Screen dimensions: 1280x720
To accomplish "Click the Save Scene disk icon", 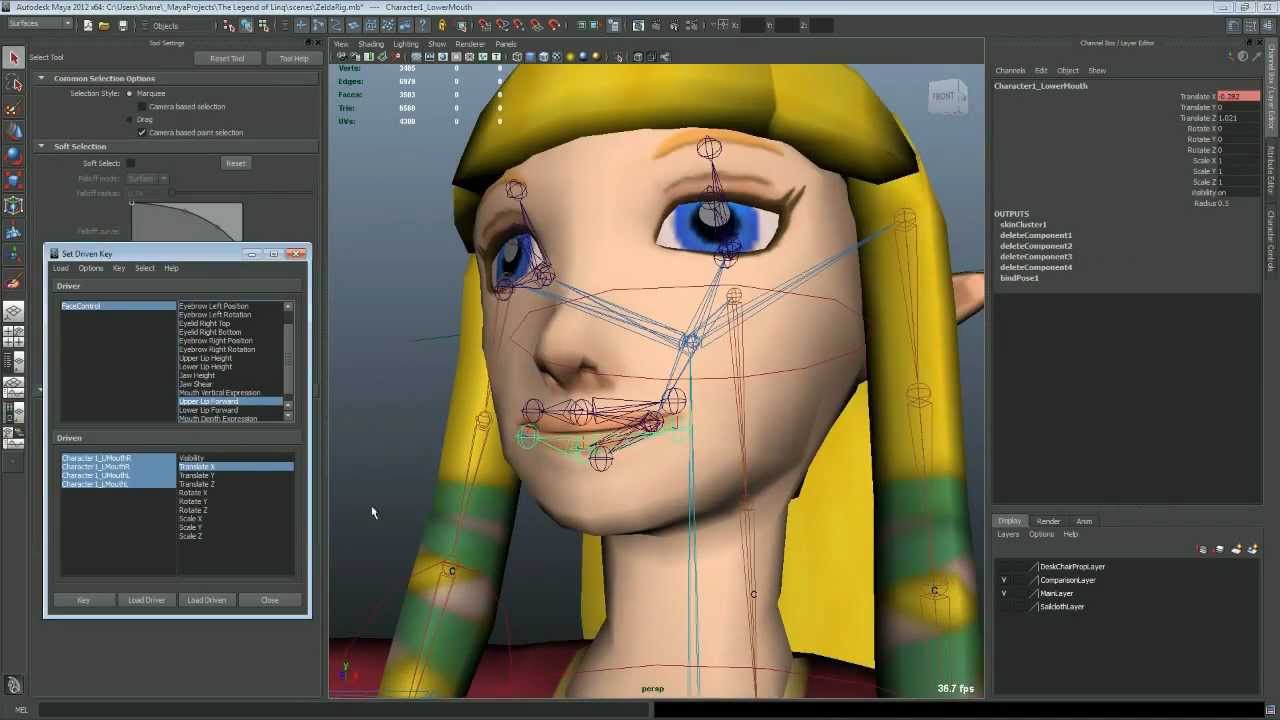I will tap(122, 25).
